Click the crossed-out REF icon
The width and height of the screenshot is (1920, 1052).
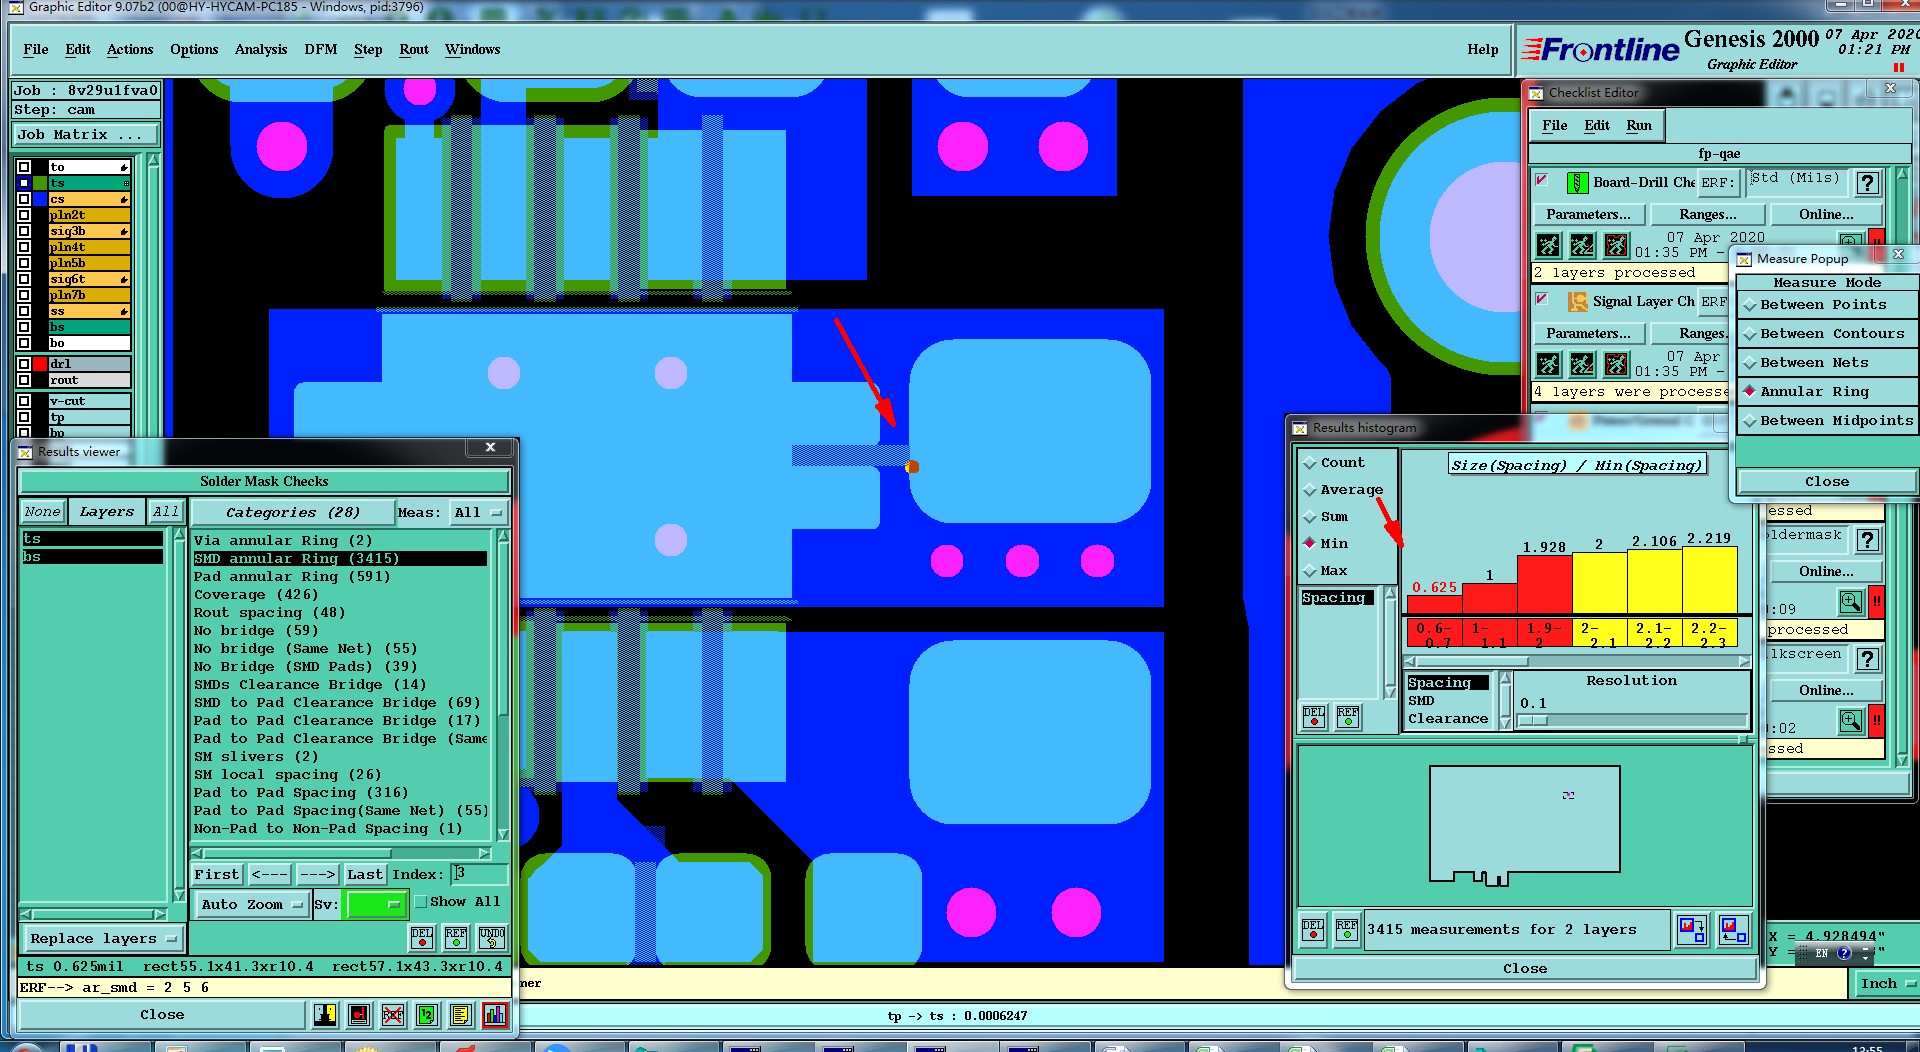(x=393, y=1015)
